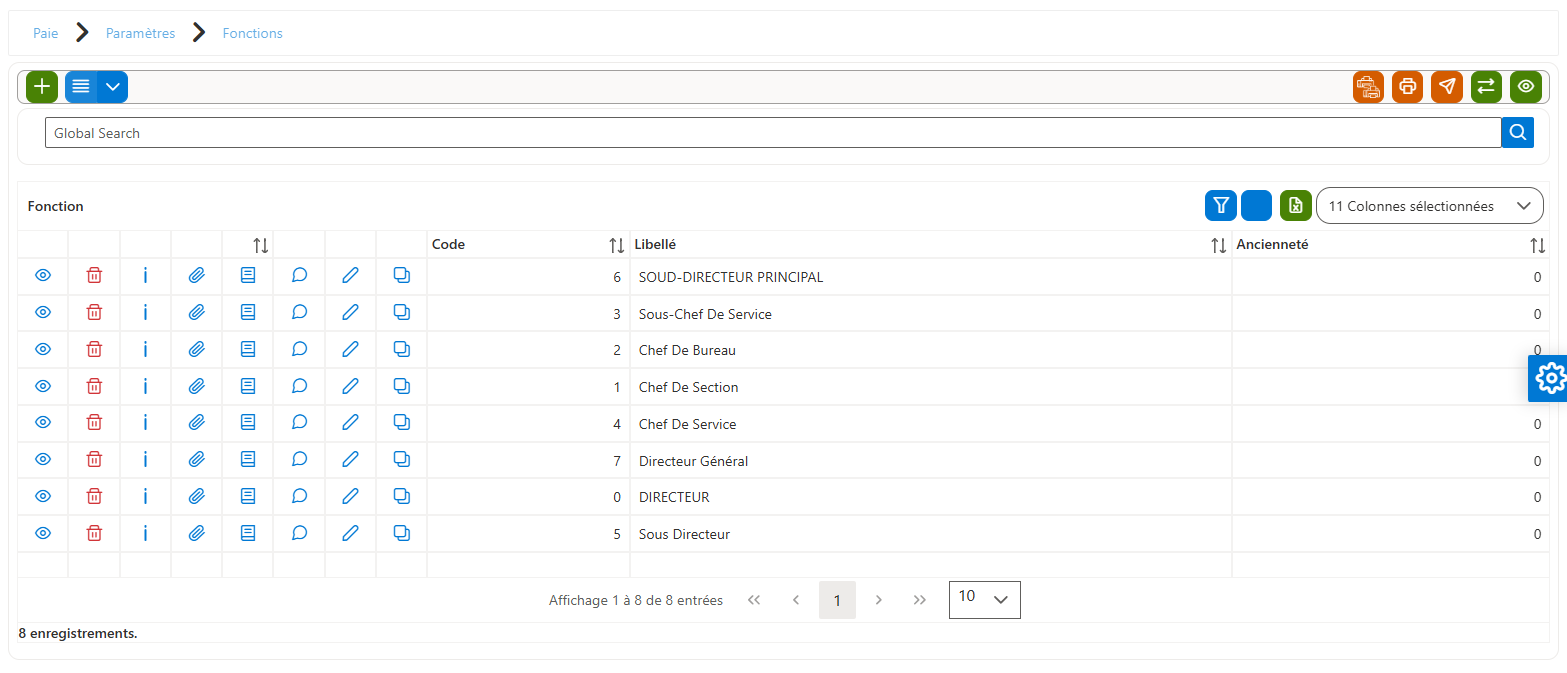Viewport: 1567px width, 673px height.
Task: View the Chef De Service row details
Action: click(43, 423)
